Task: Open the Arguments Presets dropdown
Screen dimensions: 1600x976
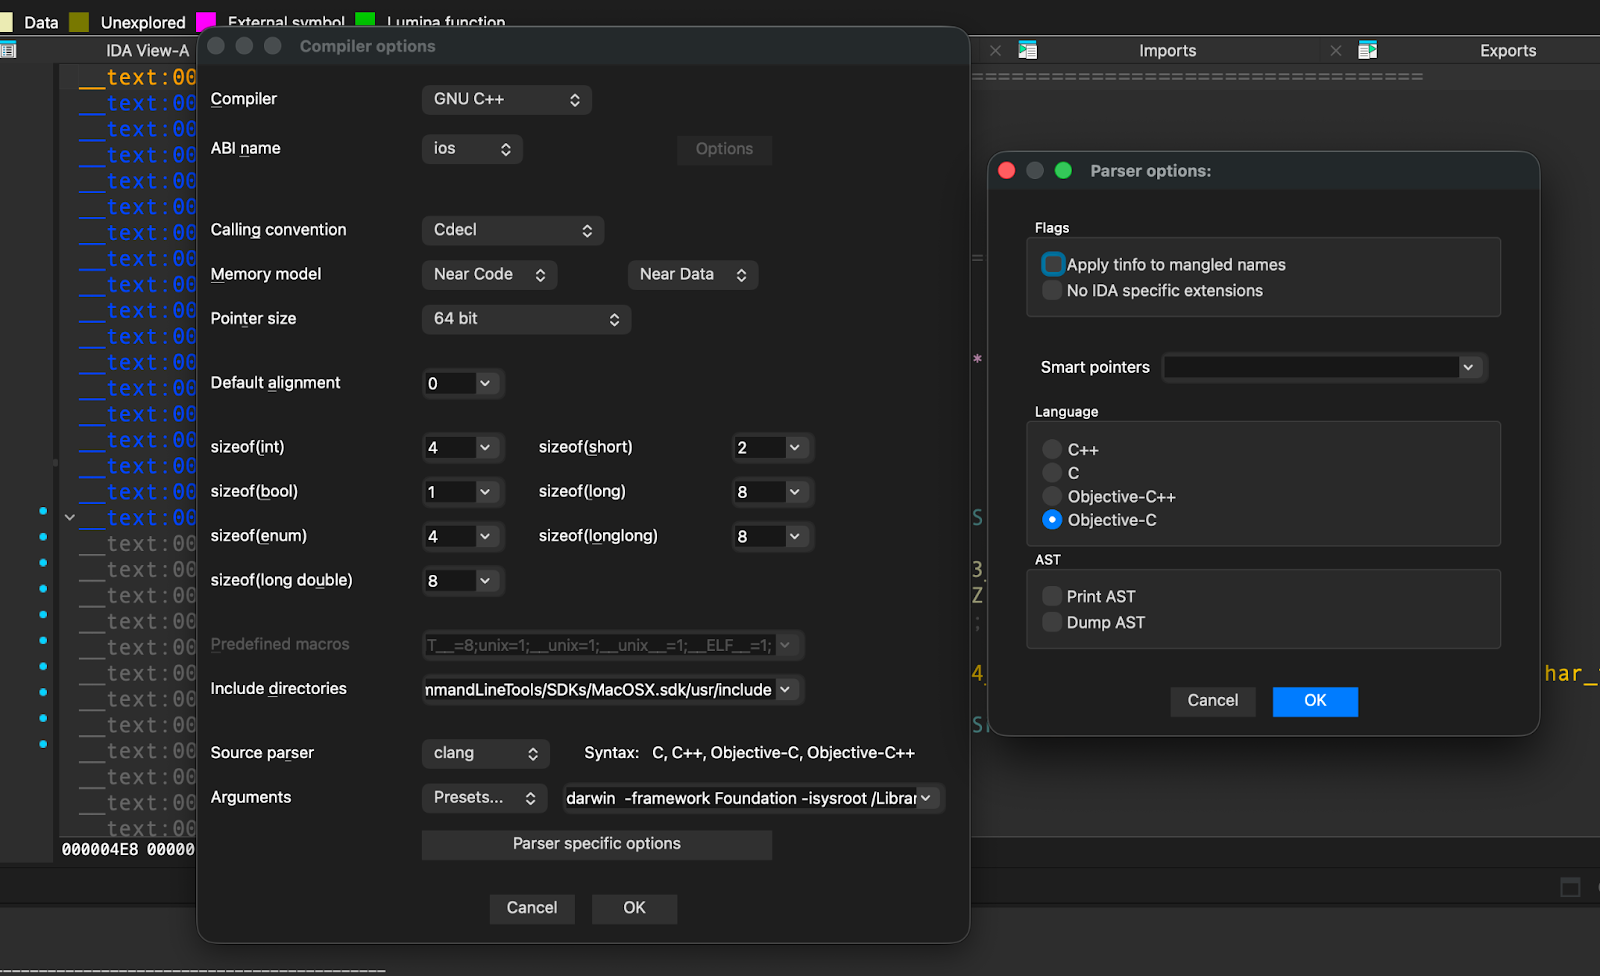Action: tap(485, 797)
